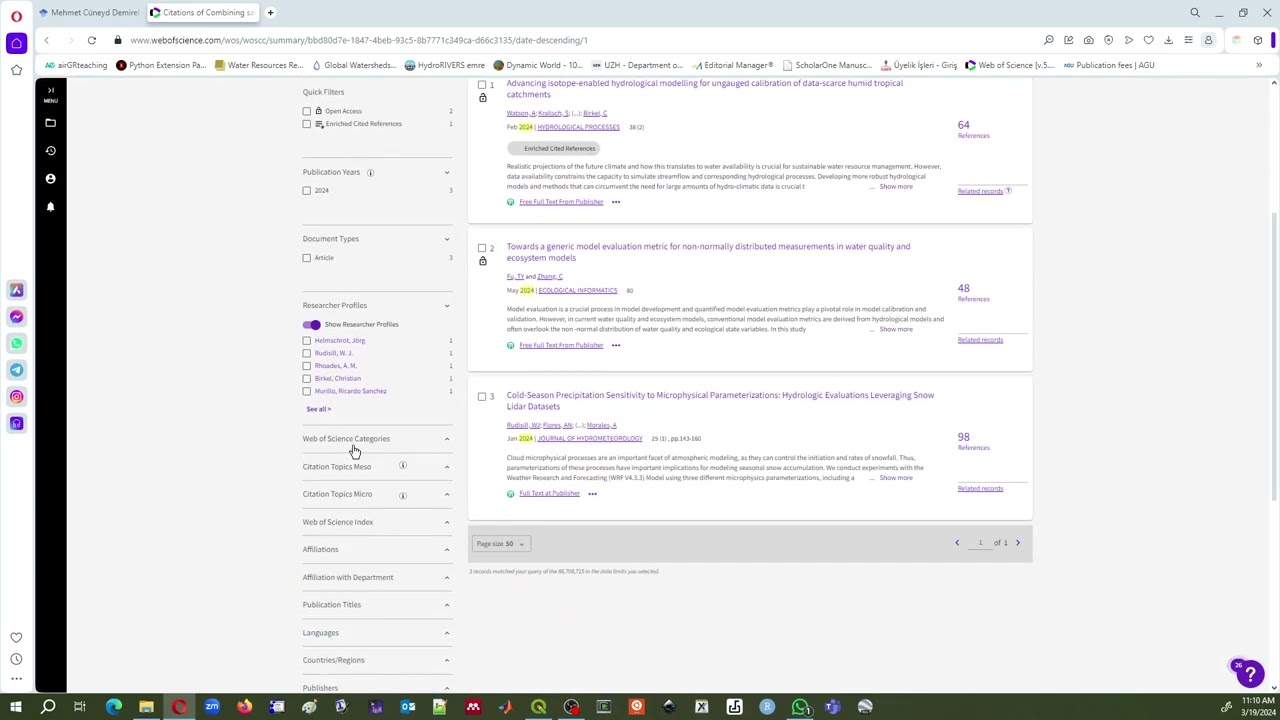Open more options dots for third record
Viewport: 1280px width, 720px height.
click(x=592, y=493)
